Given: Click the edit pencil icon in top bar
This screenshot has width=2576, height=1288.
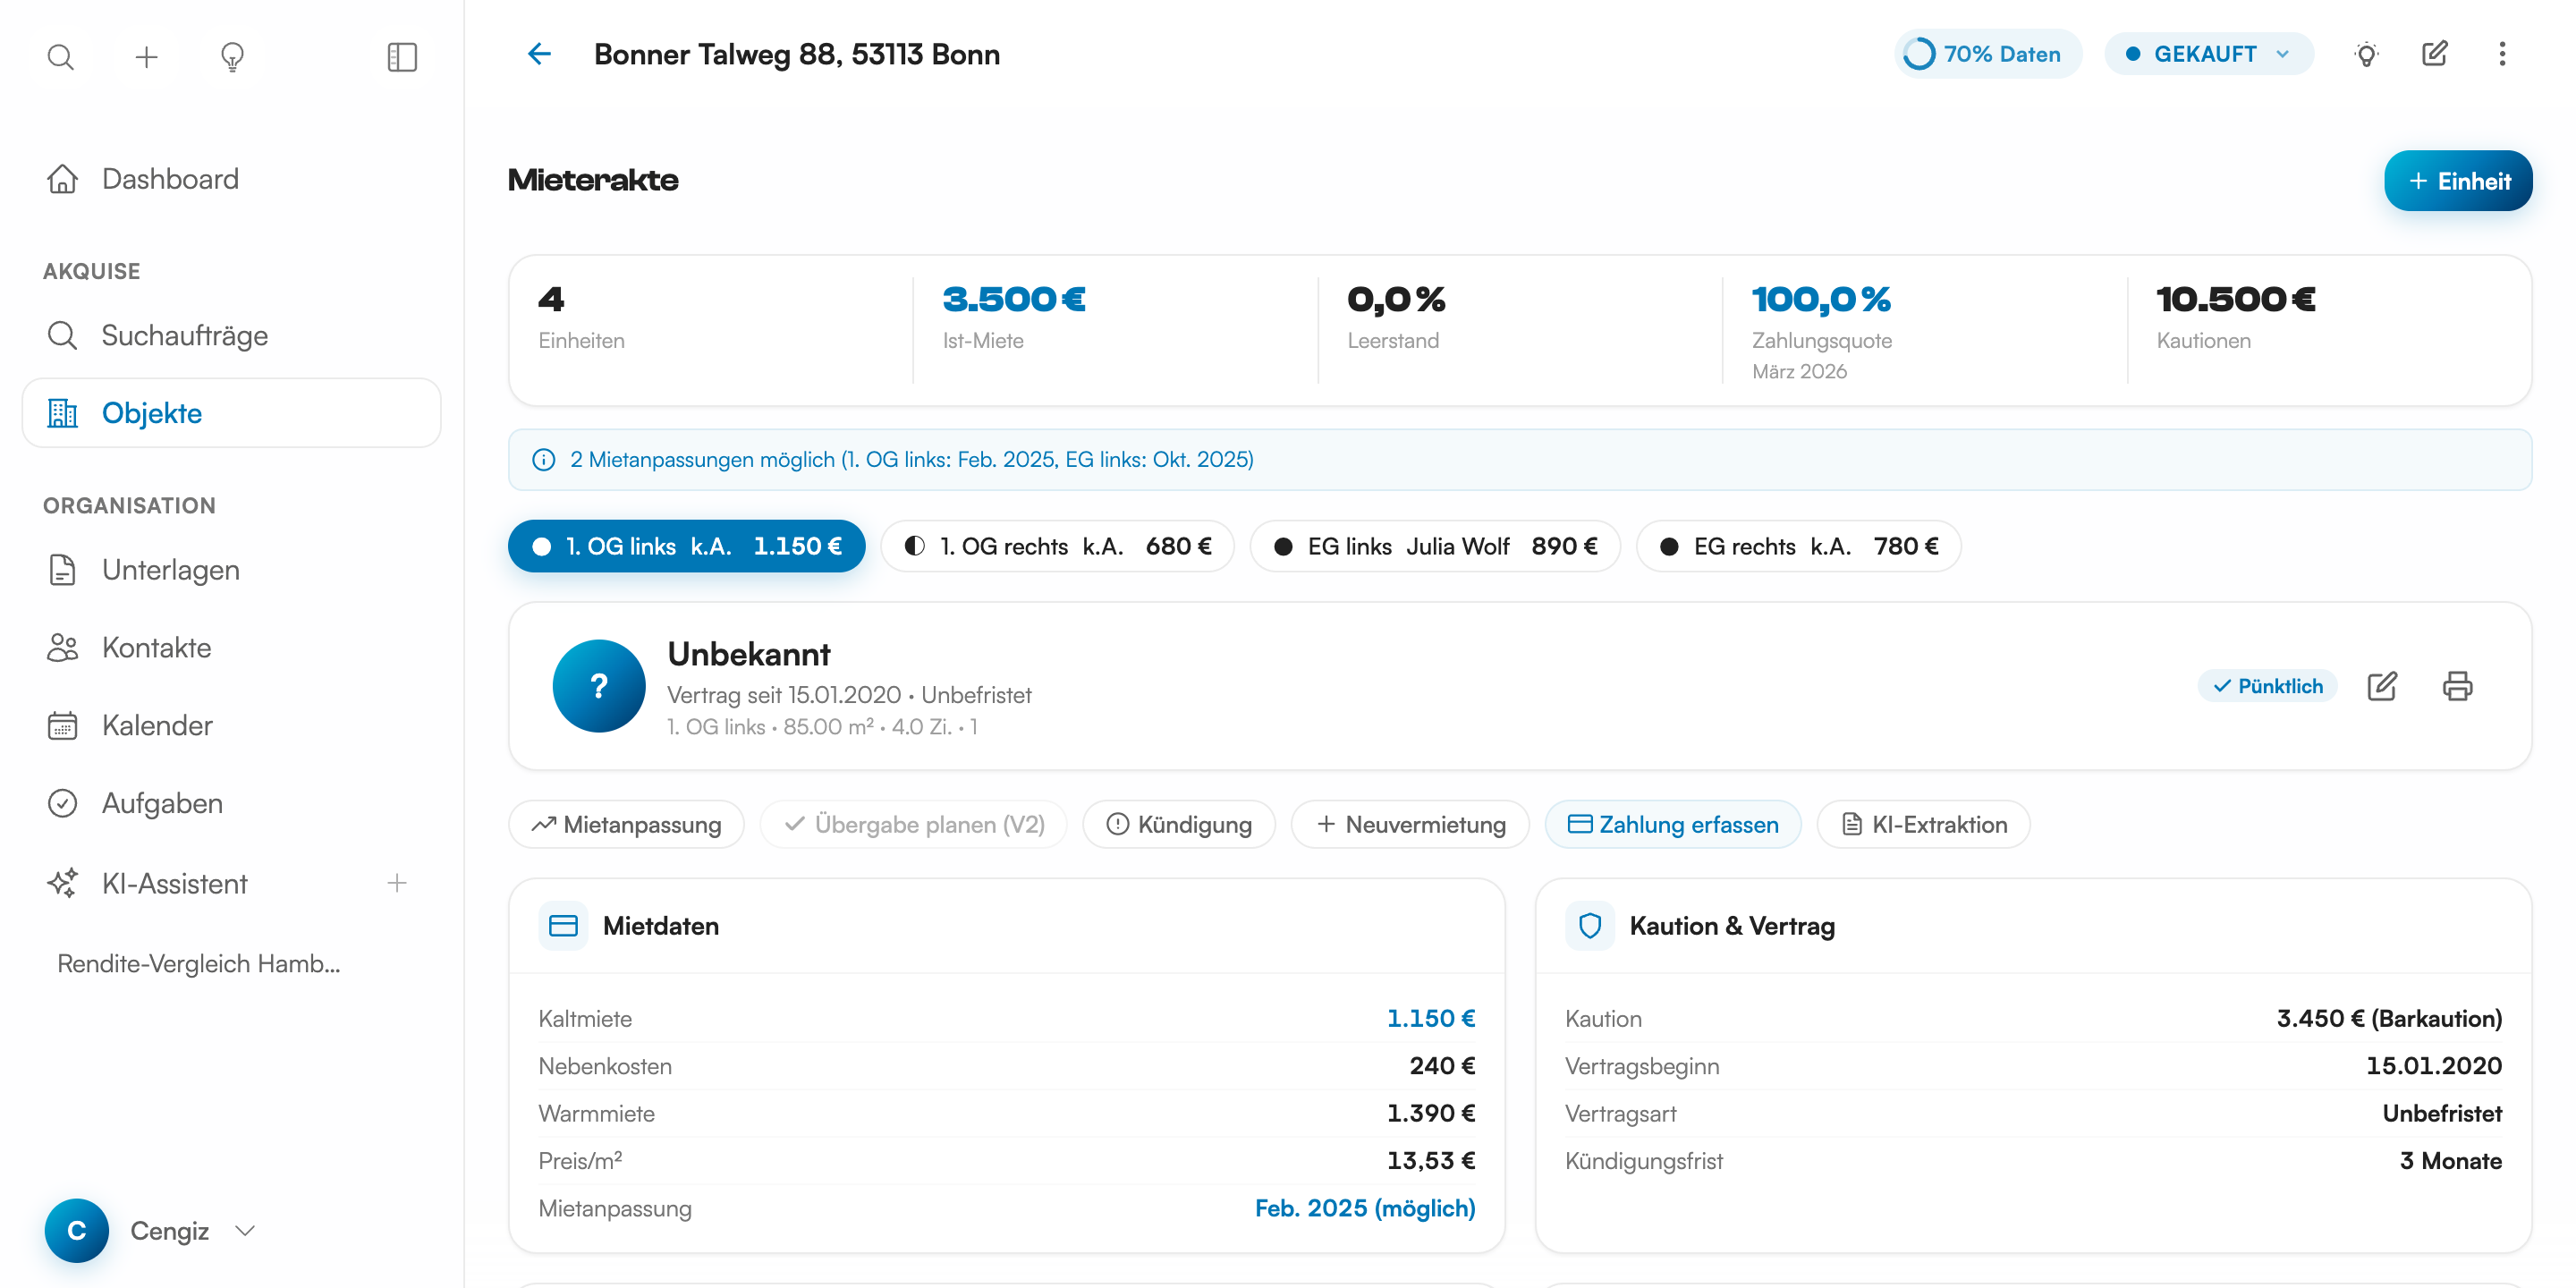Looking at the screenshot, I should coord(2434,54).
